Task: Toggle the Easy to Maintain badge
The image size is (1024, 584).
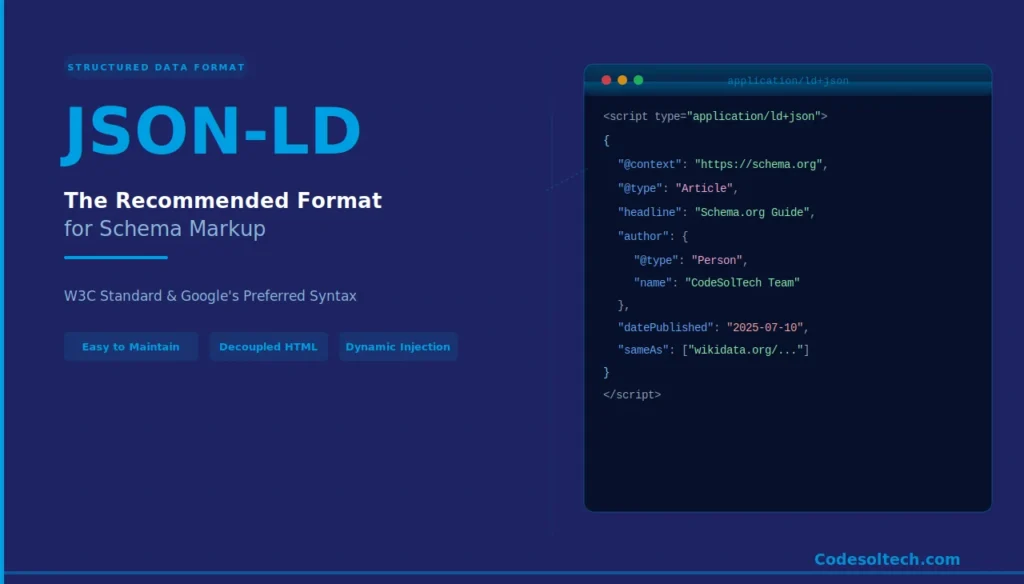Action: pyautogui.click(x=130, y=346)
